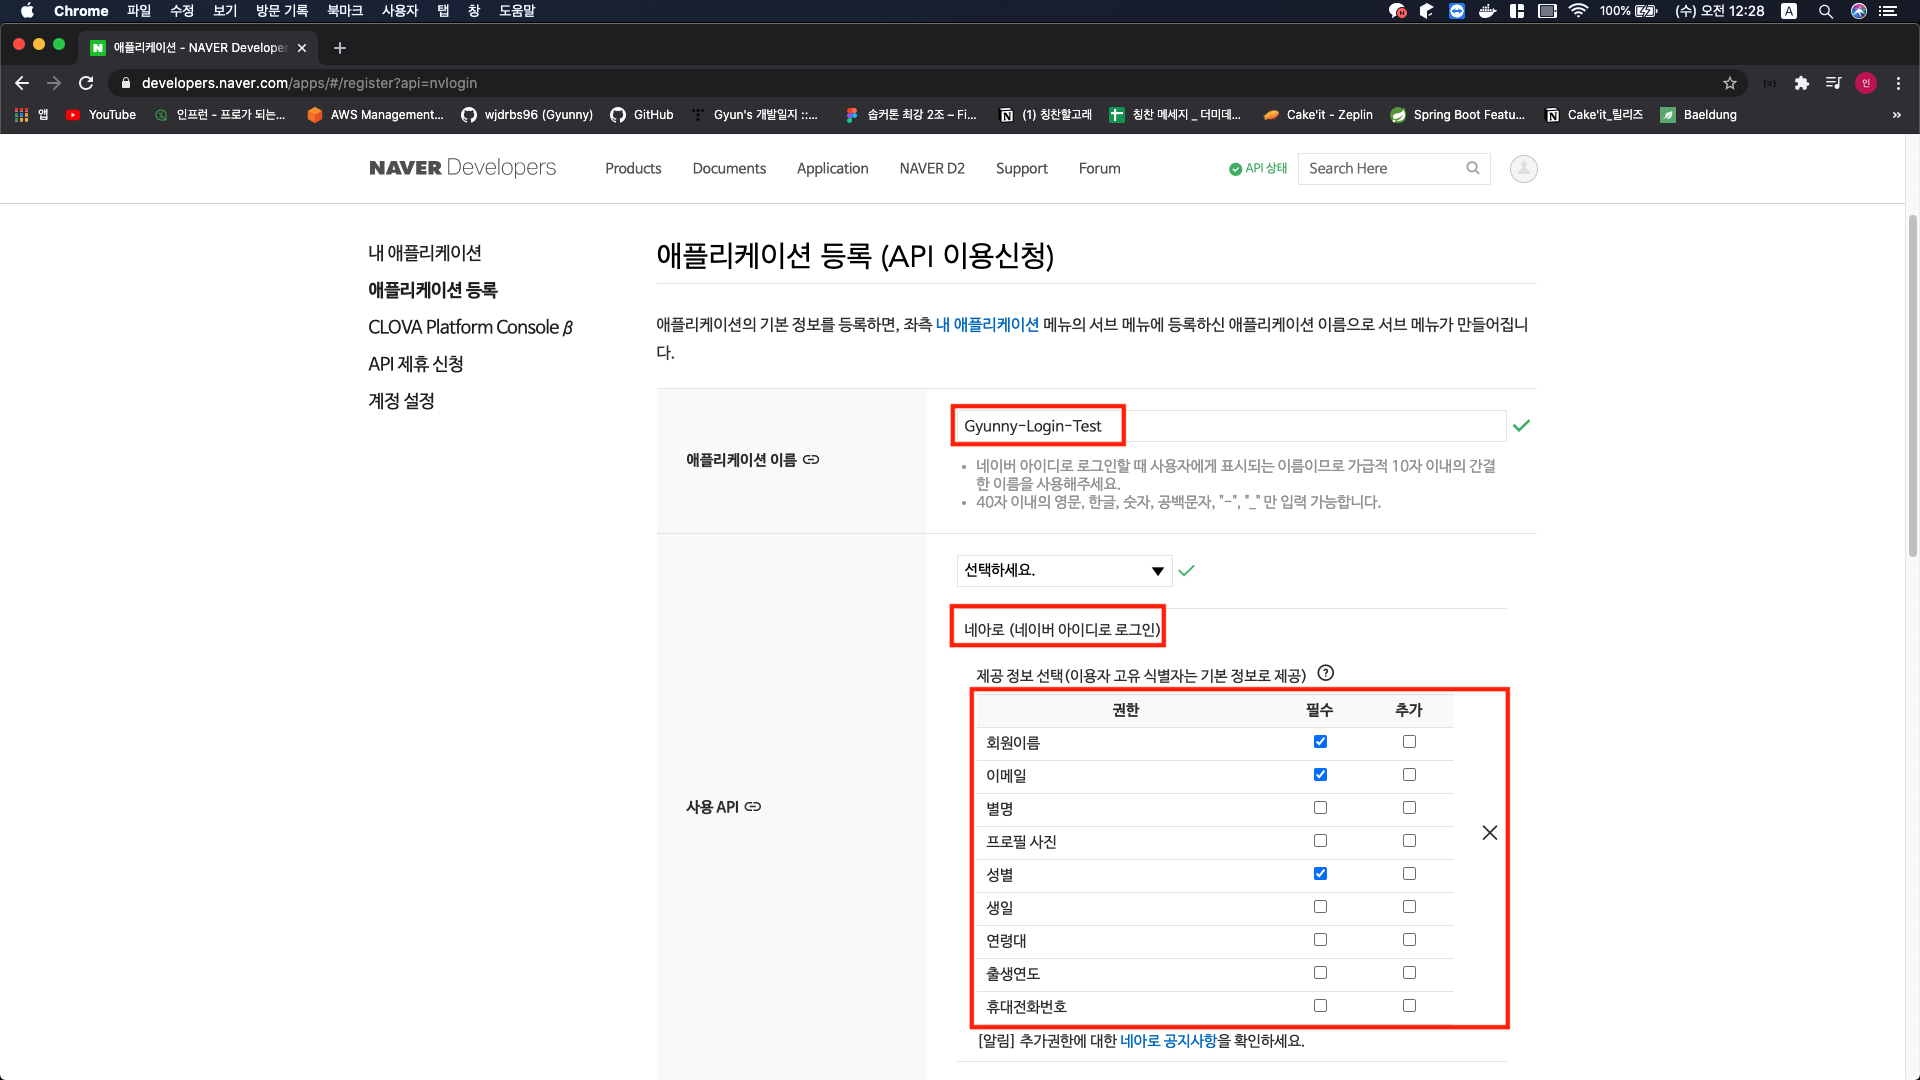
Task: Open the user profile avatar icon
Action: (1523, 169)
